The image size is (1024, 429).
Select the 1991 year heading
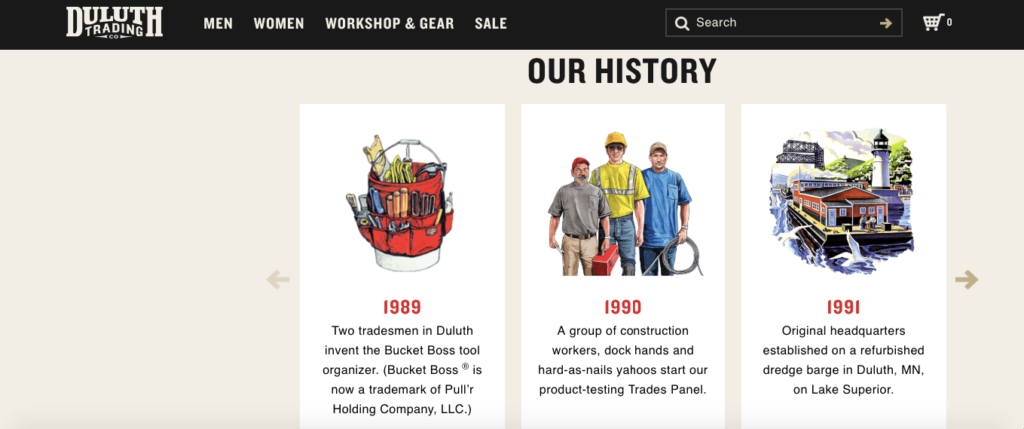point(843,307)
